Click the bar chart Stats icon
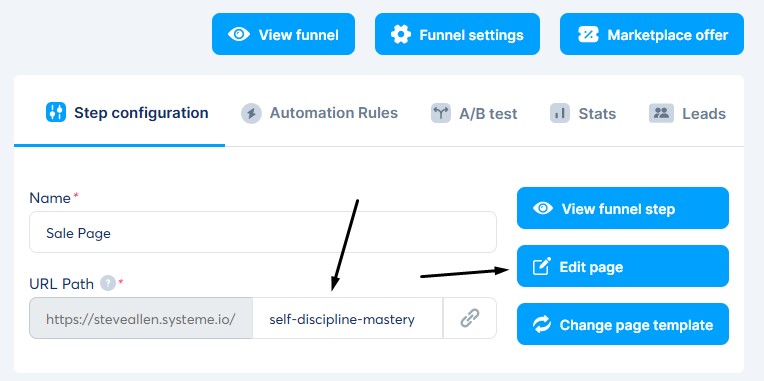Image resolution: width=764 pixels, height=381 pixels. point(560,113)
